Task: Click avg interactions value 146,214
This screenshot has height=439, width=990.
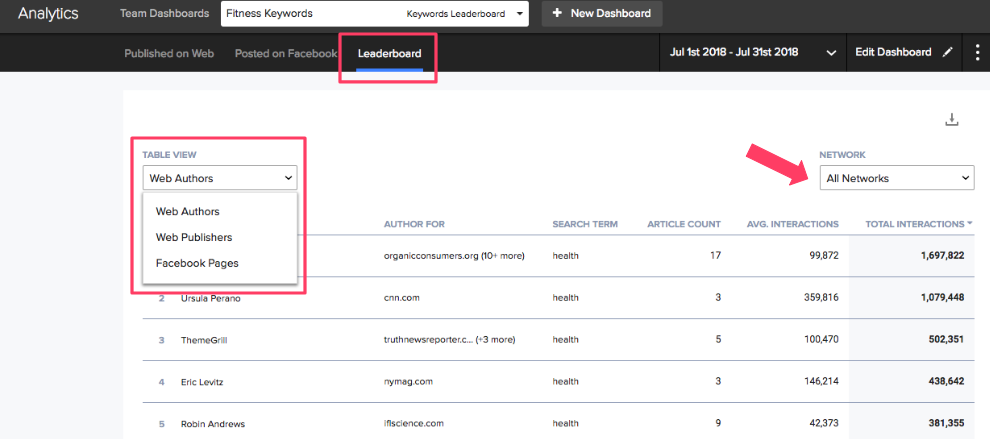Action: pyautogui.click(x=819, y=382)
